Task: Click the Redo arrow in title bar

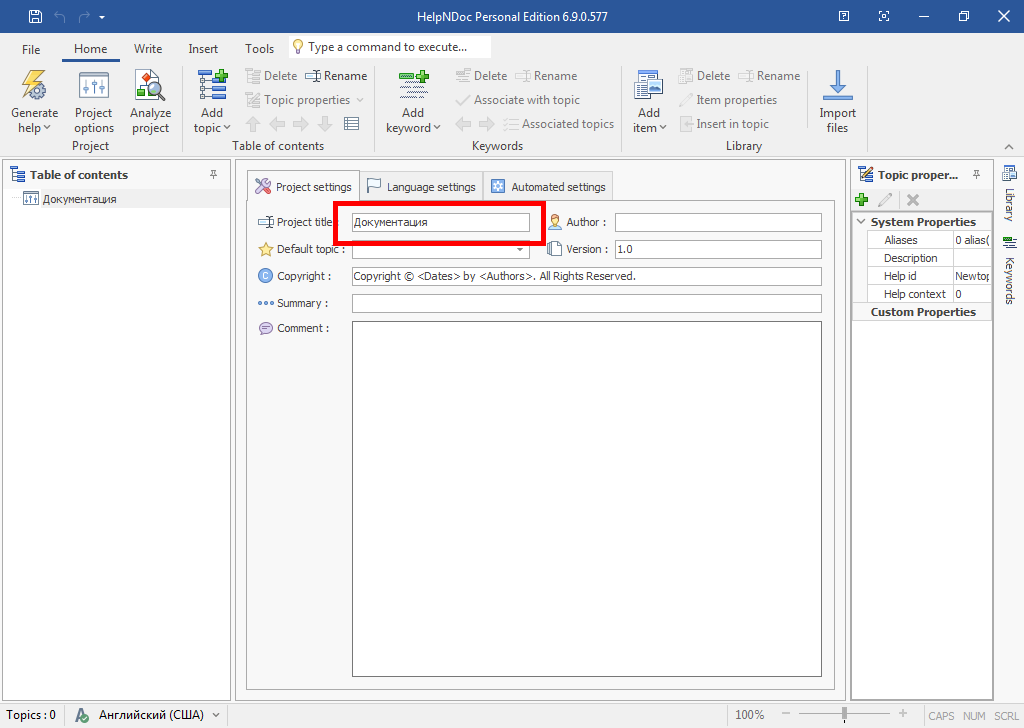Action: pos(84,16)
